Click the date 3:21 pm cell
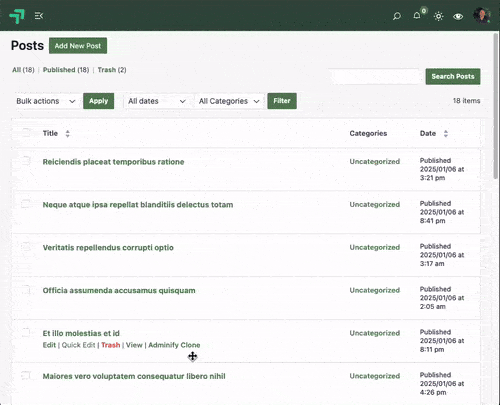The width and height of the screenshot is (500, 405). point(442,169)
